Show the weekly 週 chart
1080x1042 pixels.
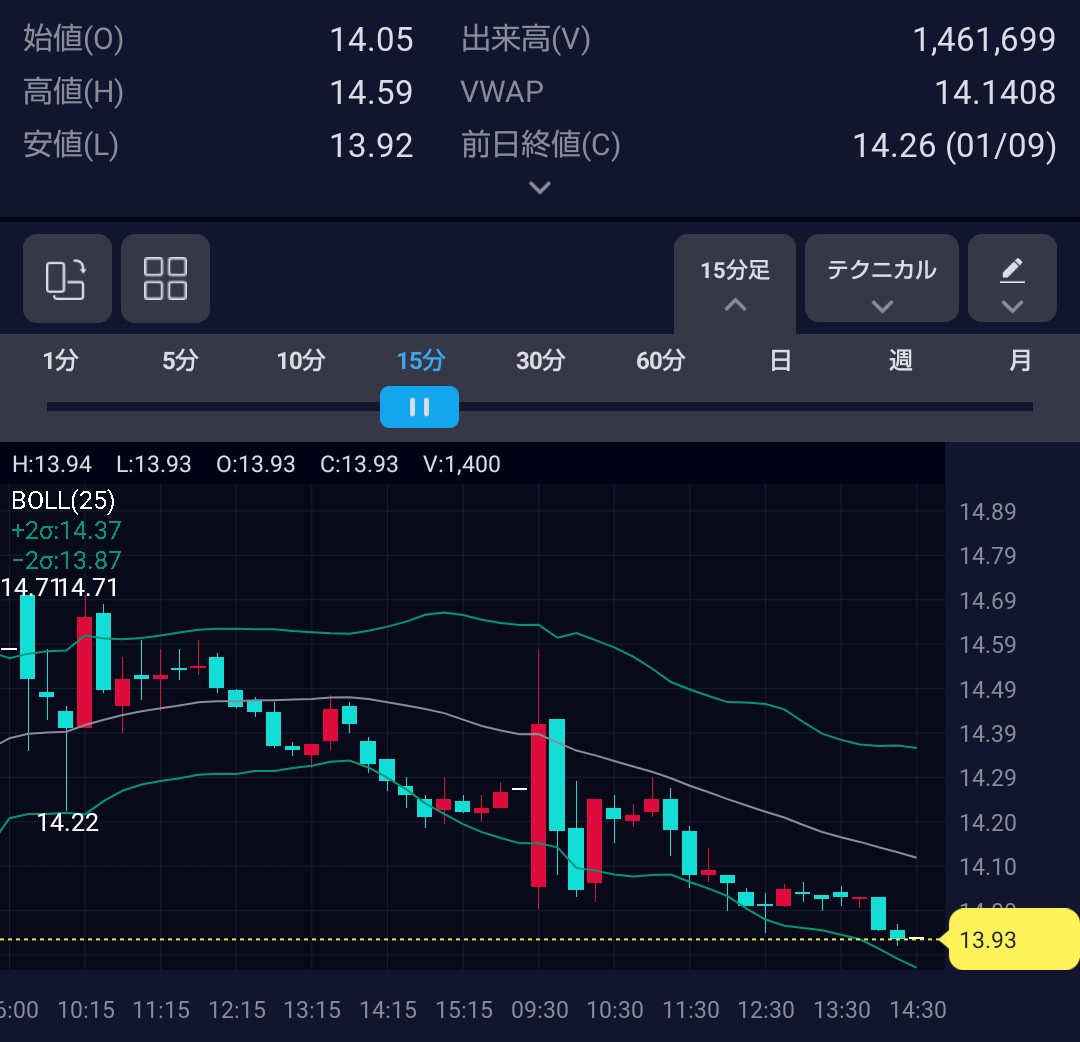click(x=900, y=361)
